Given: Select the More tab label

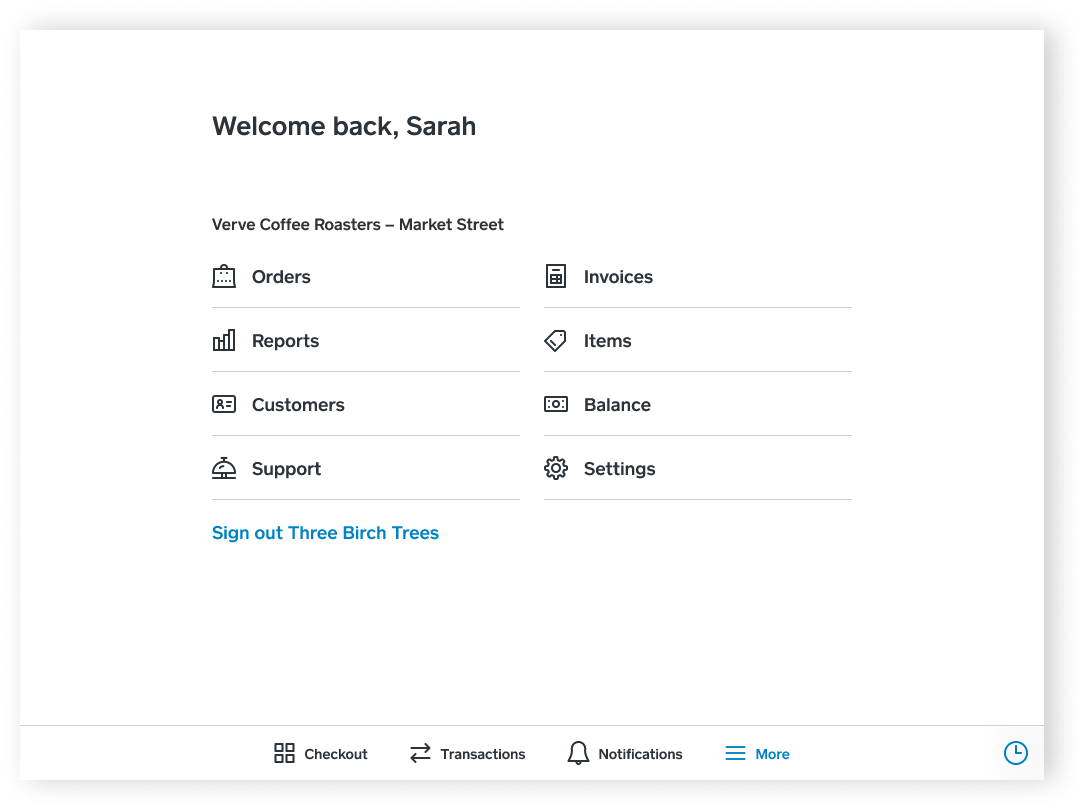Looking at the screenshot, I should click(772, 754).
